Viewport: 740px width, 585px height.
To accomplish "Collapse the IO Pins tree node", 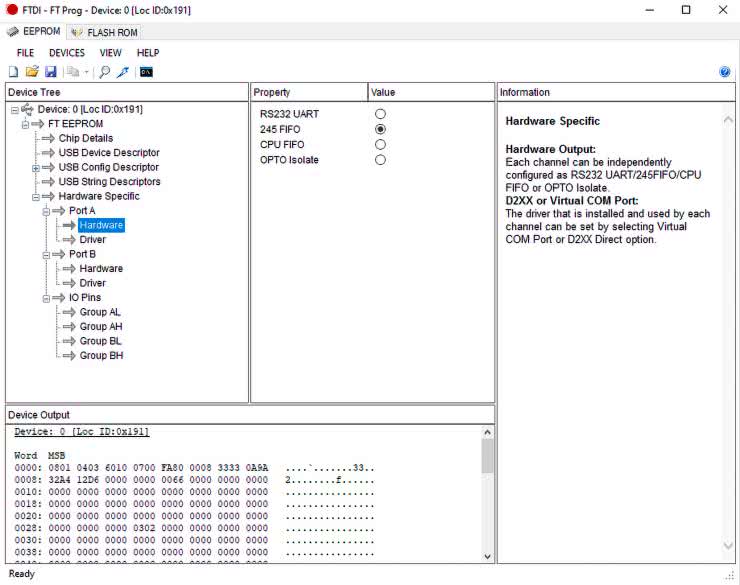I will click(47, 298).
